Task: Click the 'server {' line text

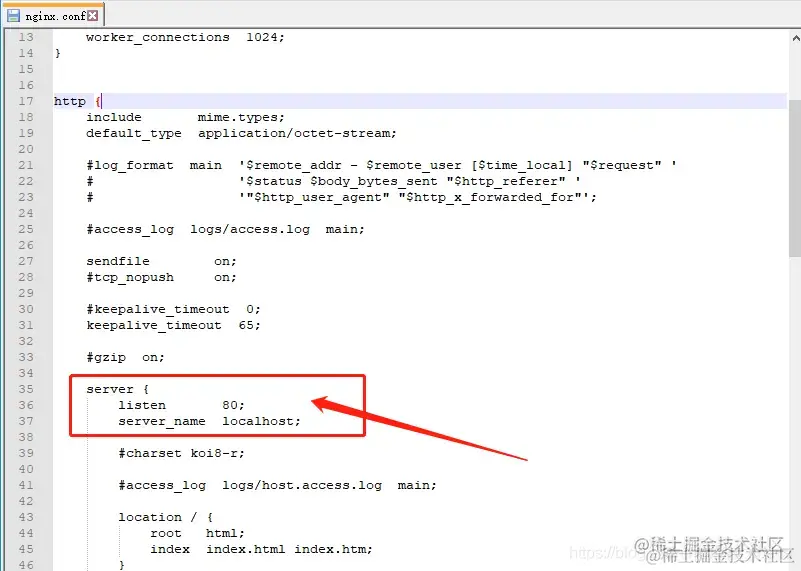Action: click(x=117, y=389)
